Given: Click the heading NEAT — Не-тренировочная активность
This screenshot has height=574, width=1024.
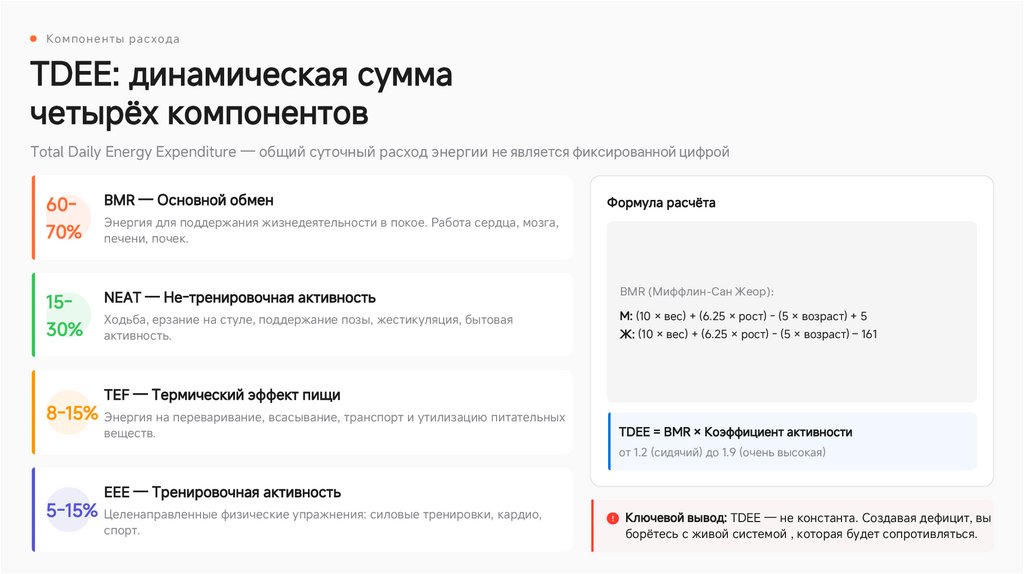Looking at the screenshot, I should (240, 298).
